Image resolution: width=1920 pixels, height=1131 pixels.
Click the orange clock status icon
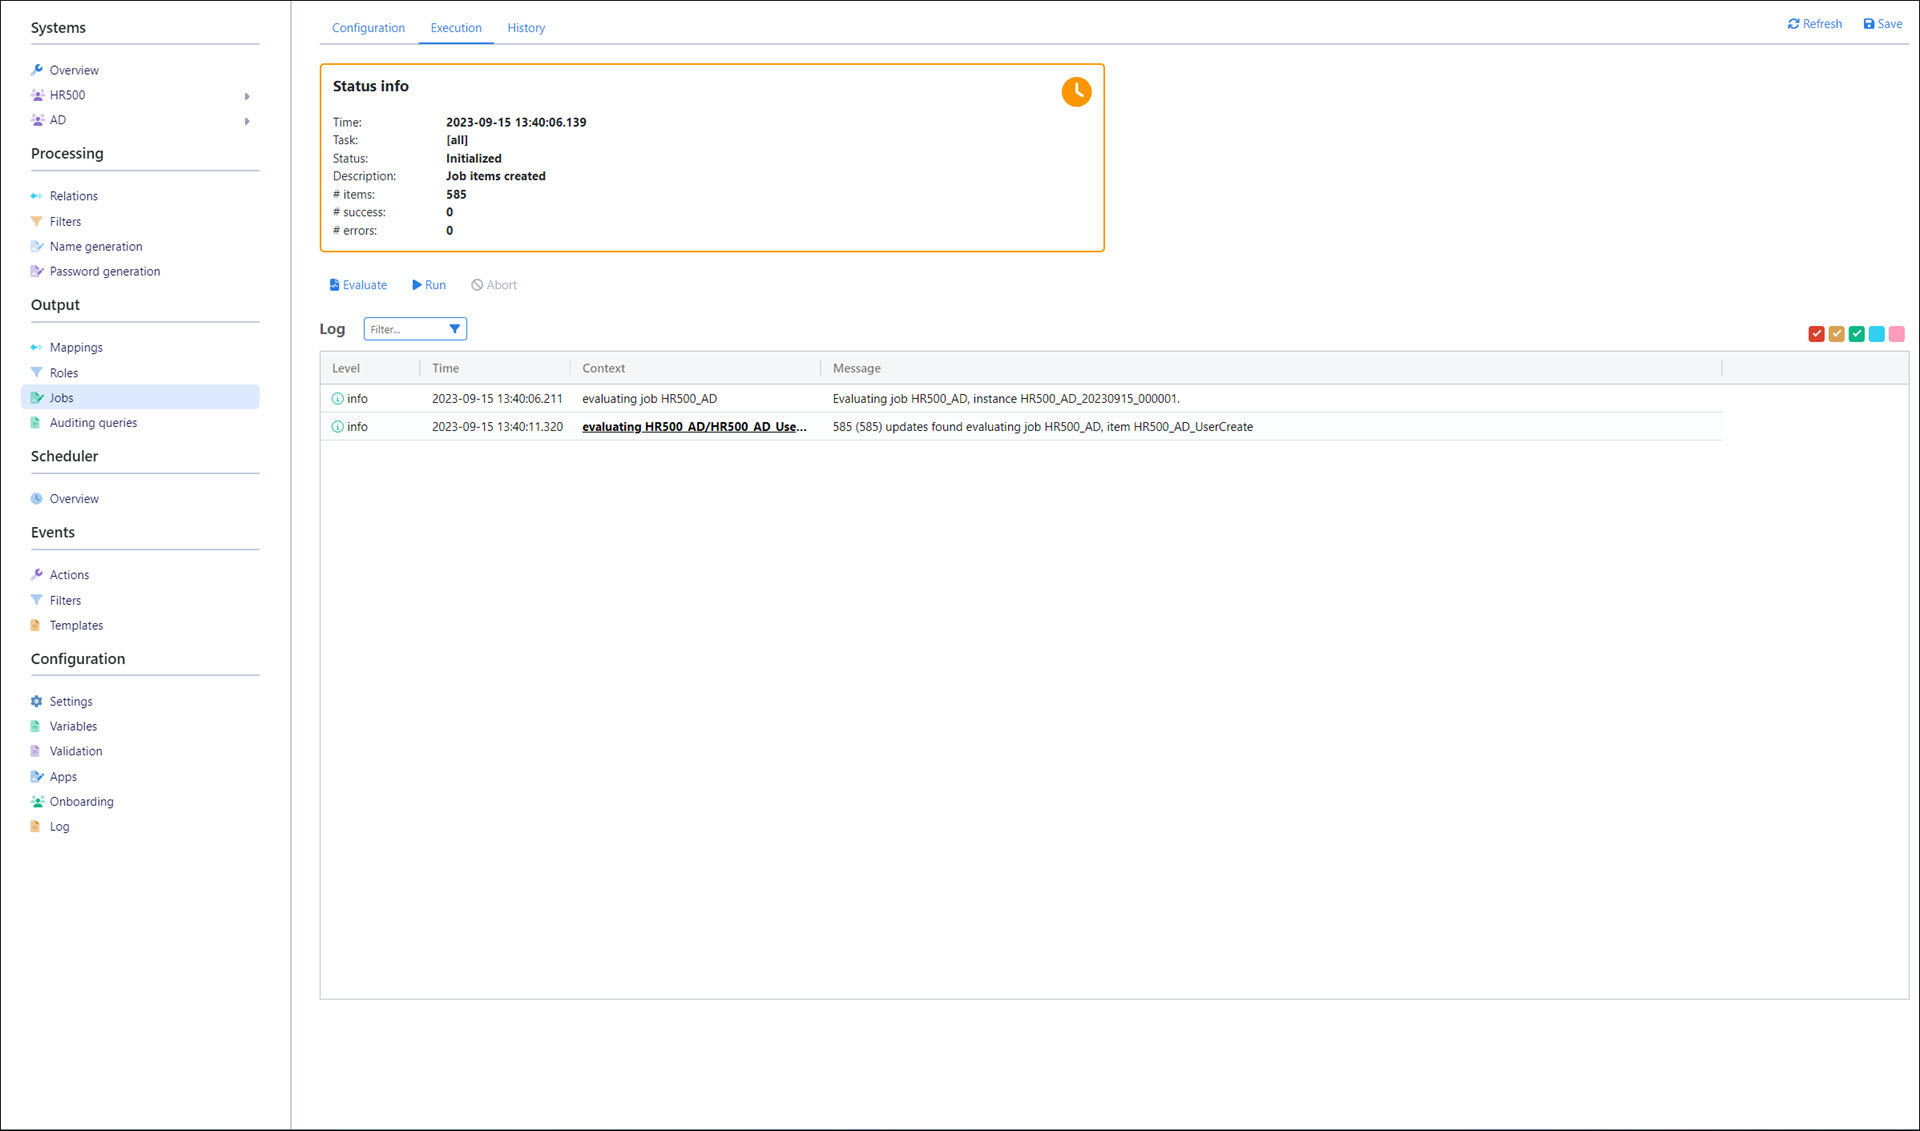(1076, 92)
